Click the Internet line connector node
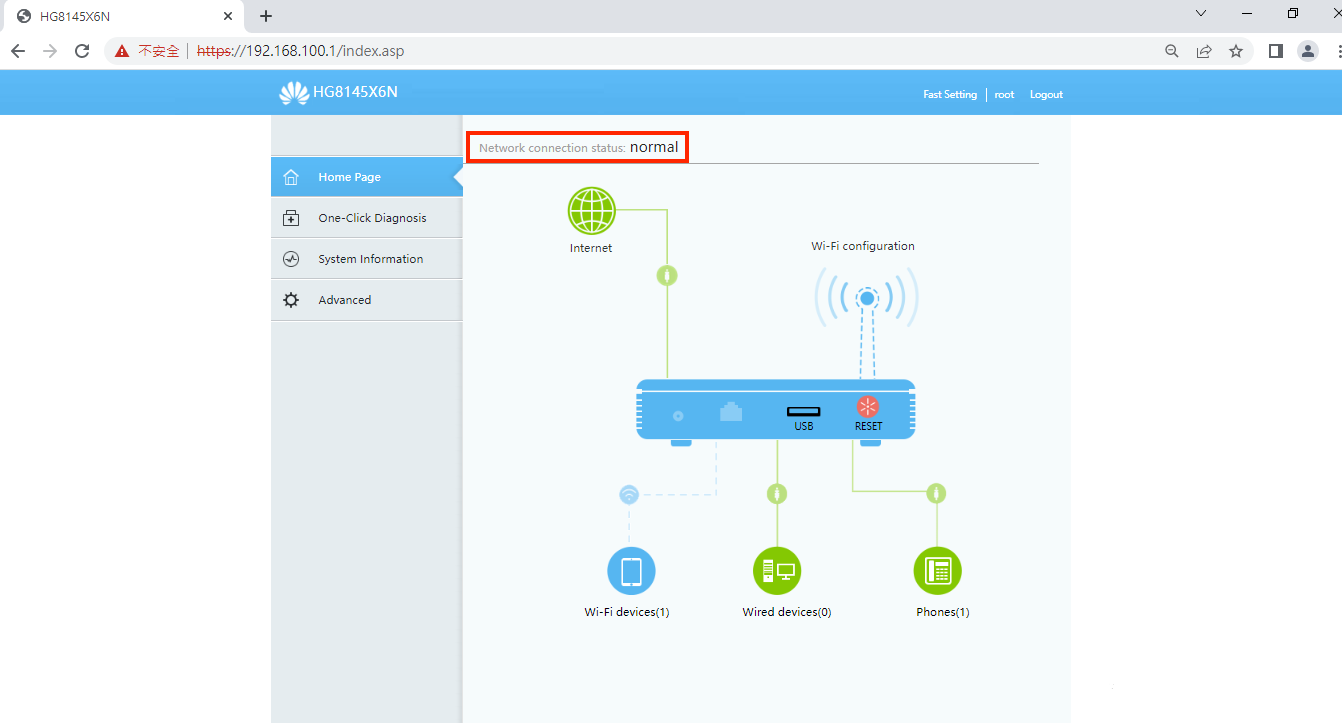 [x=667, y=275]
